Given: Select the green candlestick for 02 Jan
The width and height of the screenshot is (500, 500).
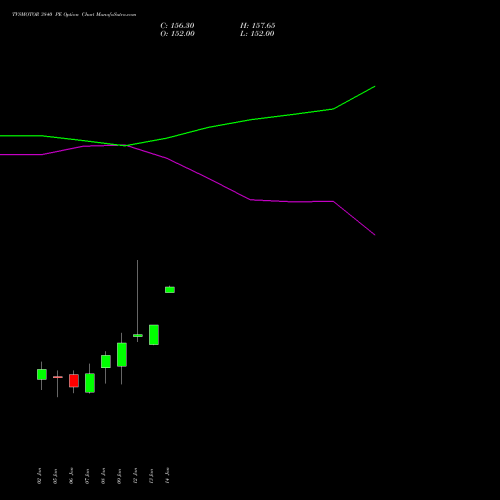Looking at the screenshot, I should click(42, 374).
